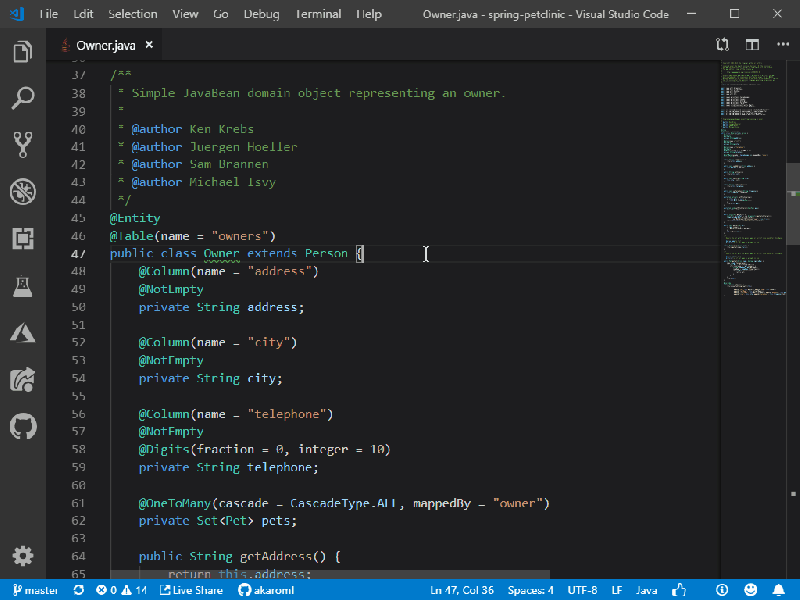Change the Java language mode selector
Screen dimensions: 800x600
[646, 590]
